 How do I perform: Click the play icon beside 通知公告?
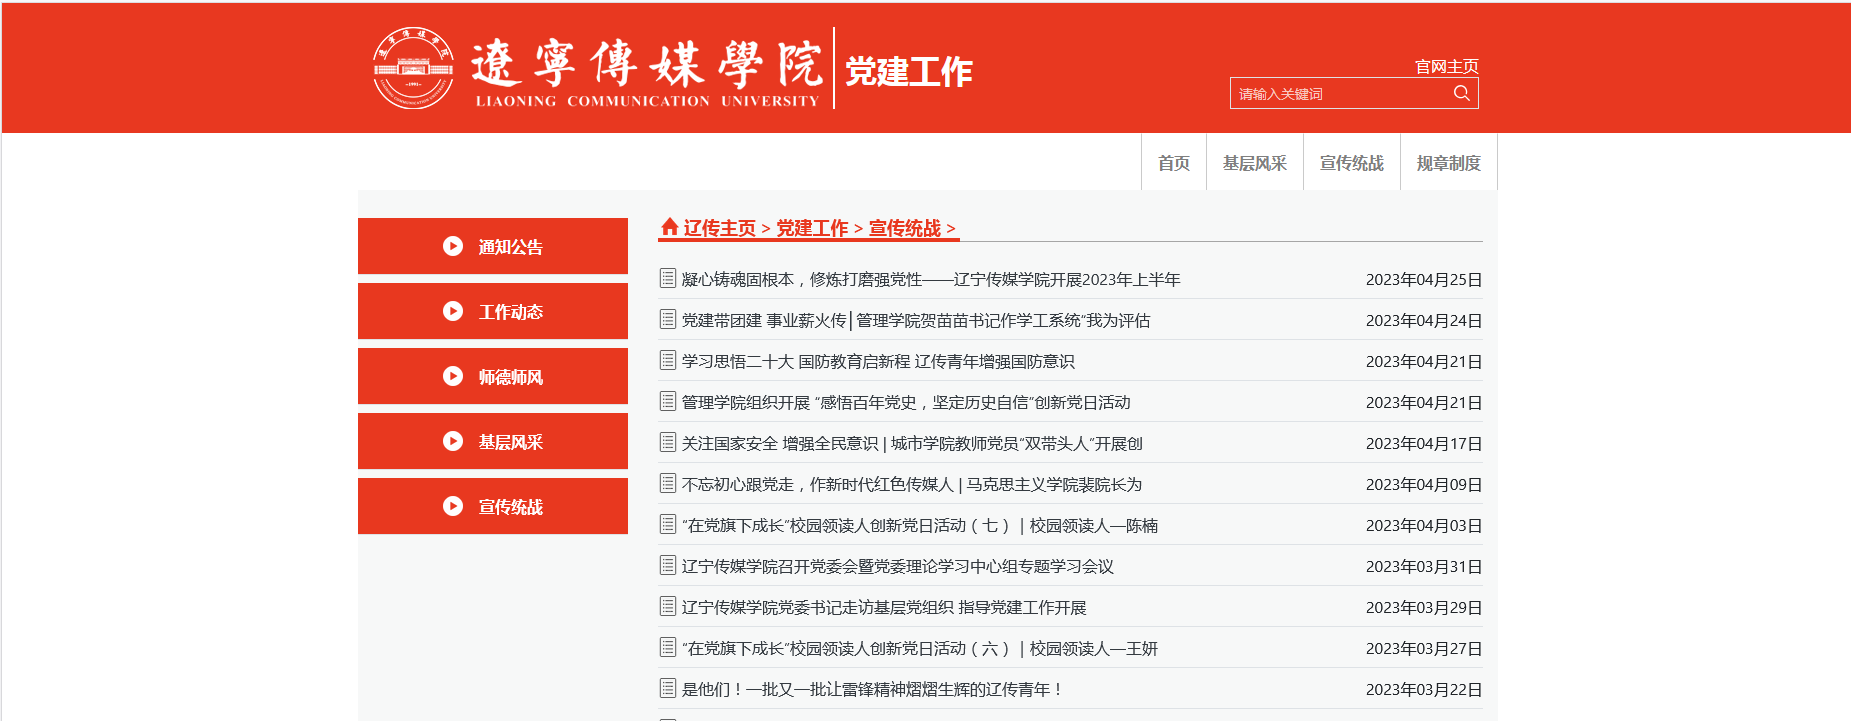(453, 246)
